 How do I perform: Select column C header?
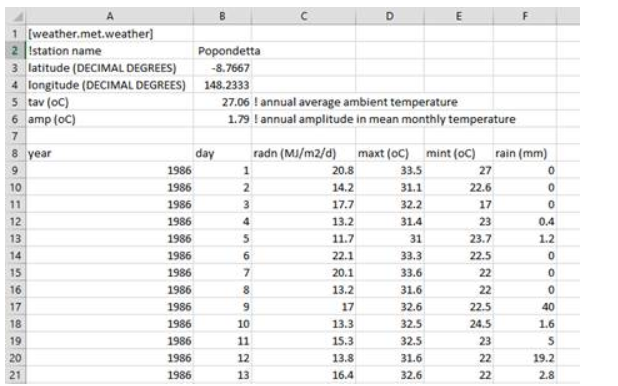[x=303, y=16]
